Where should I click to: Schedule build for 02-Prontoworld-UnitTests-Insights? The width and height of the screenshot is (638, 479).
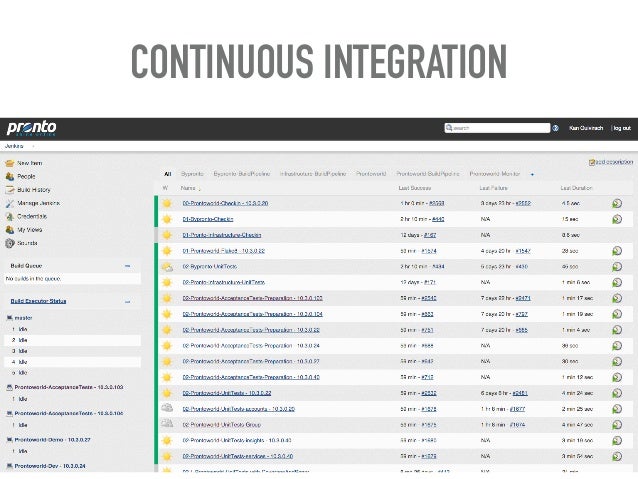coord(617,441)
